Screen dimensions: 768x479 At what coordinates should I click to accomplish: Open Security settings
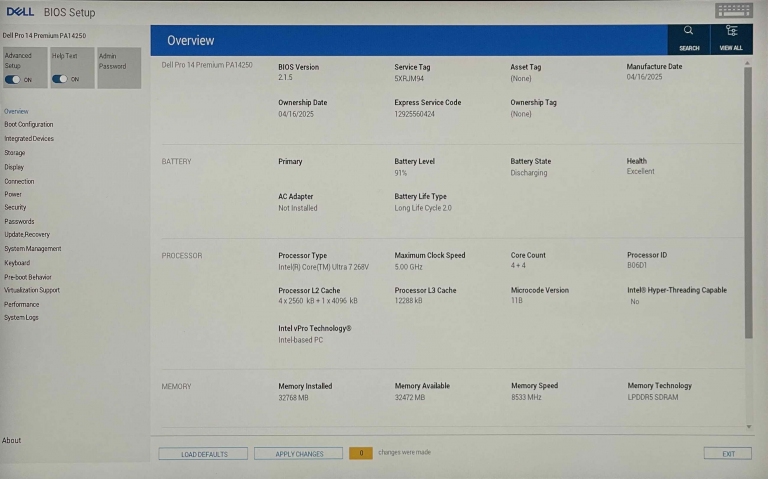15,207
